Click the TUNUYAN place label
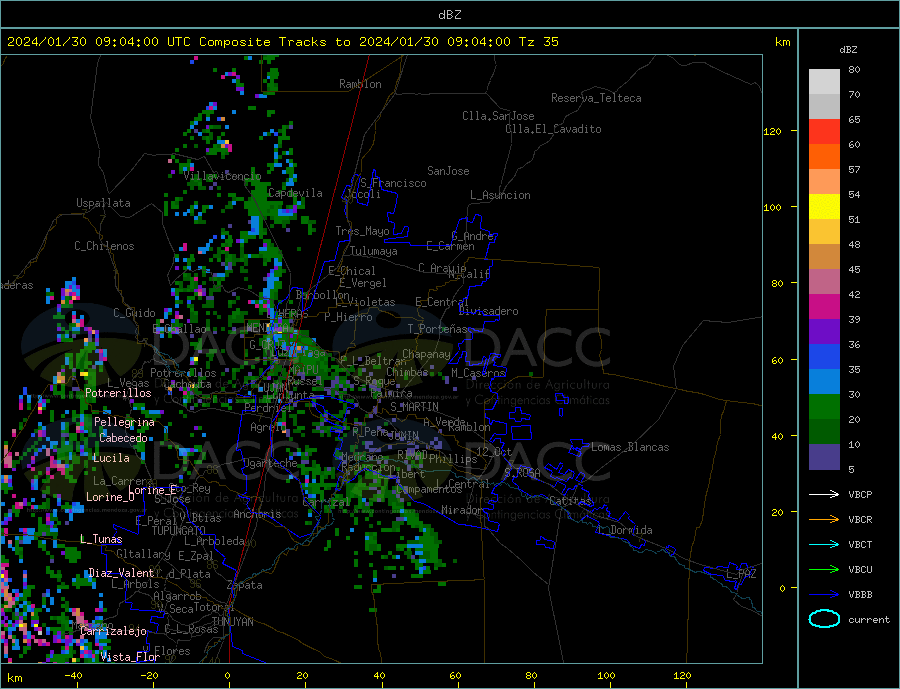 click(x=232, y=622)
